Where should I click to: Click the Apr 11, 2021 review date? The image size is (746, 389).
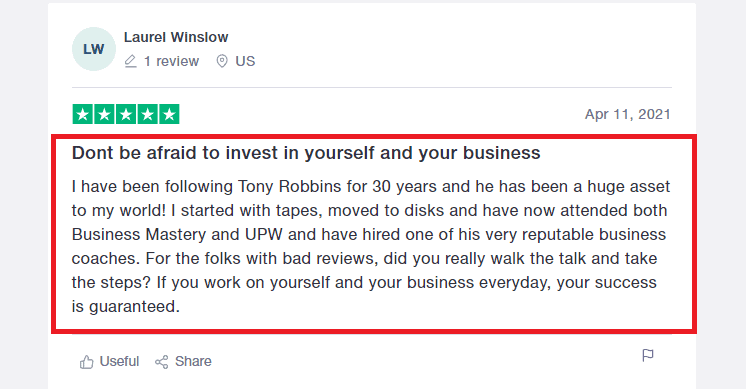coord(628,114)
